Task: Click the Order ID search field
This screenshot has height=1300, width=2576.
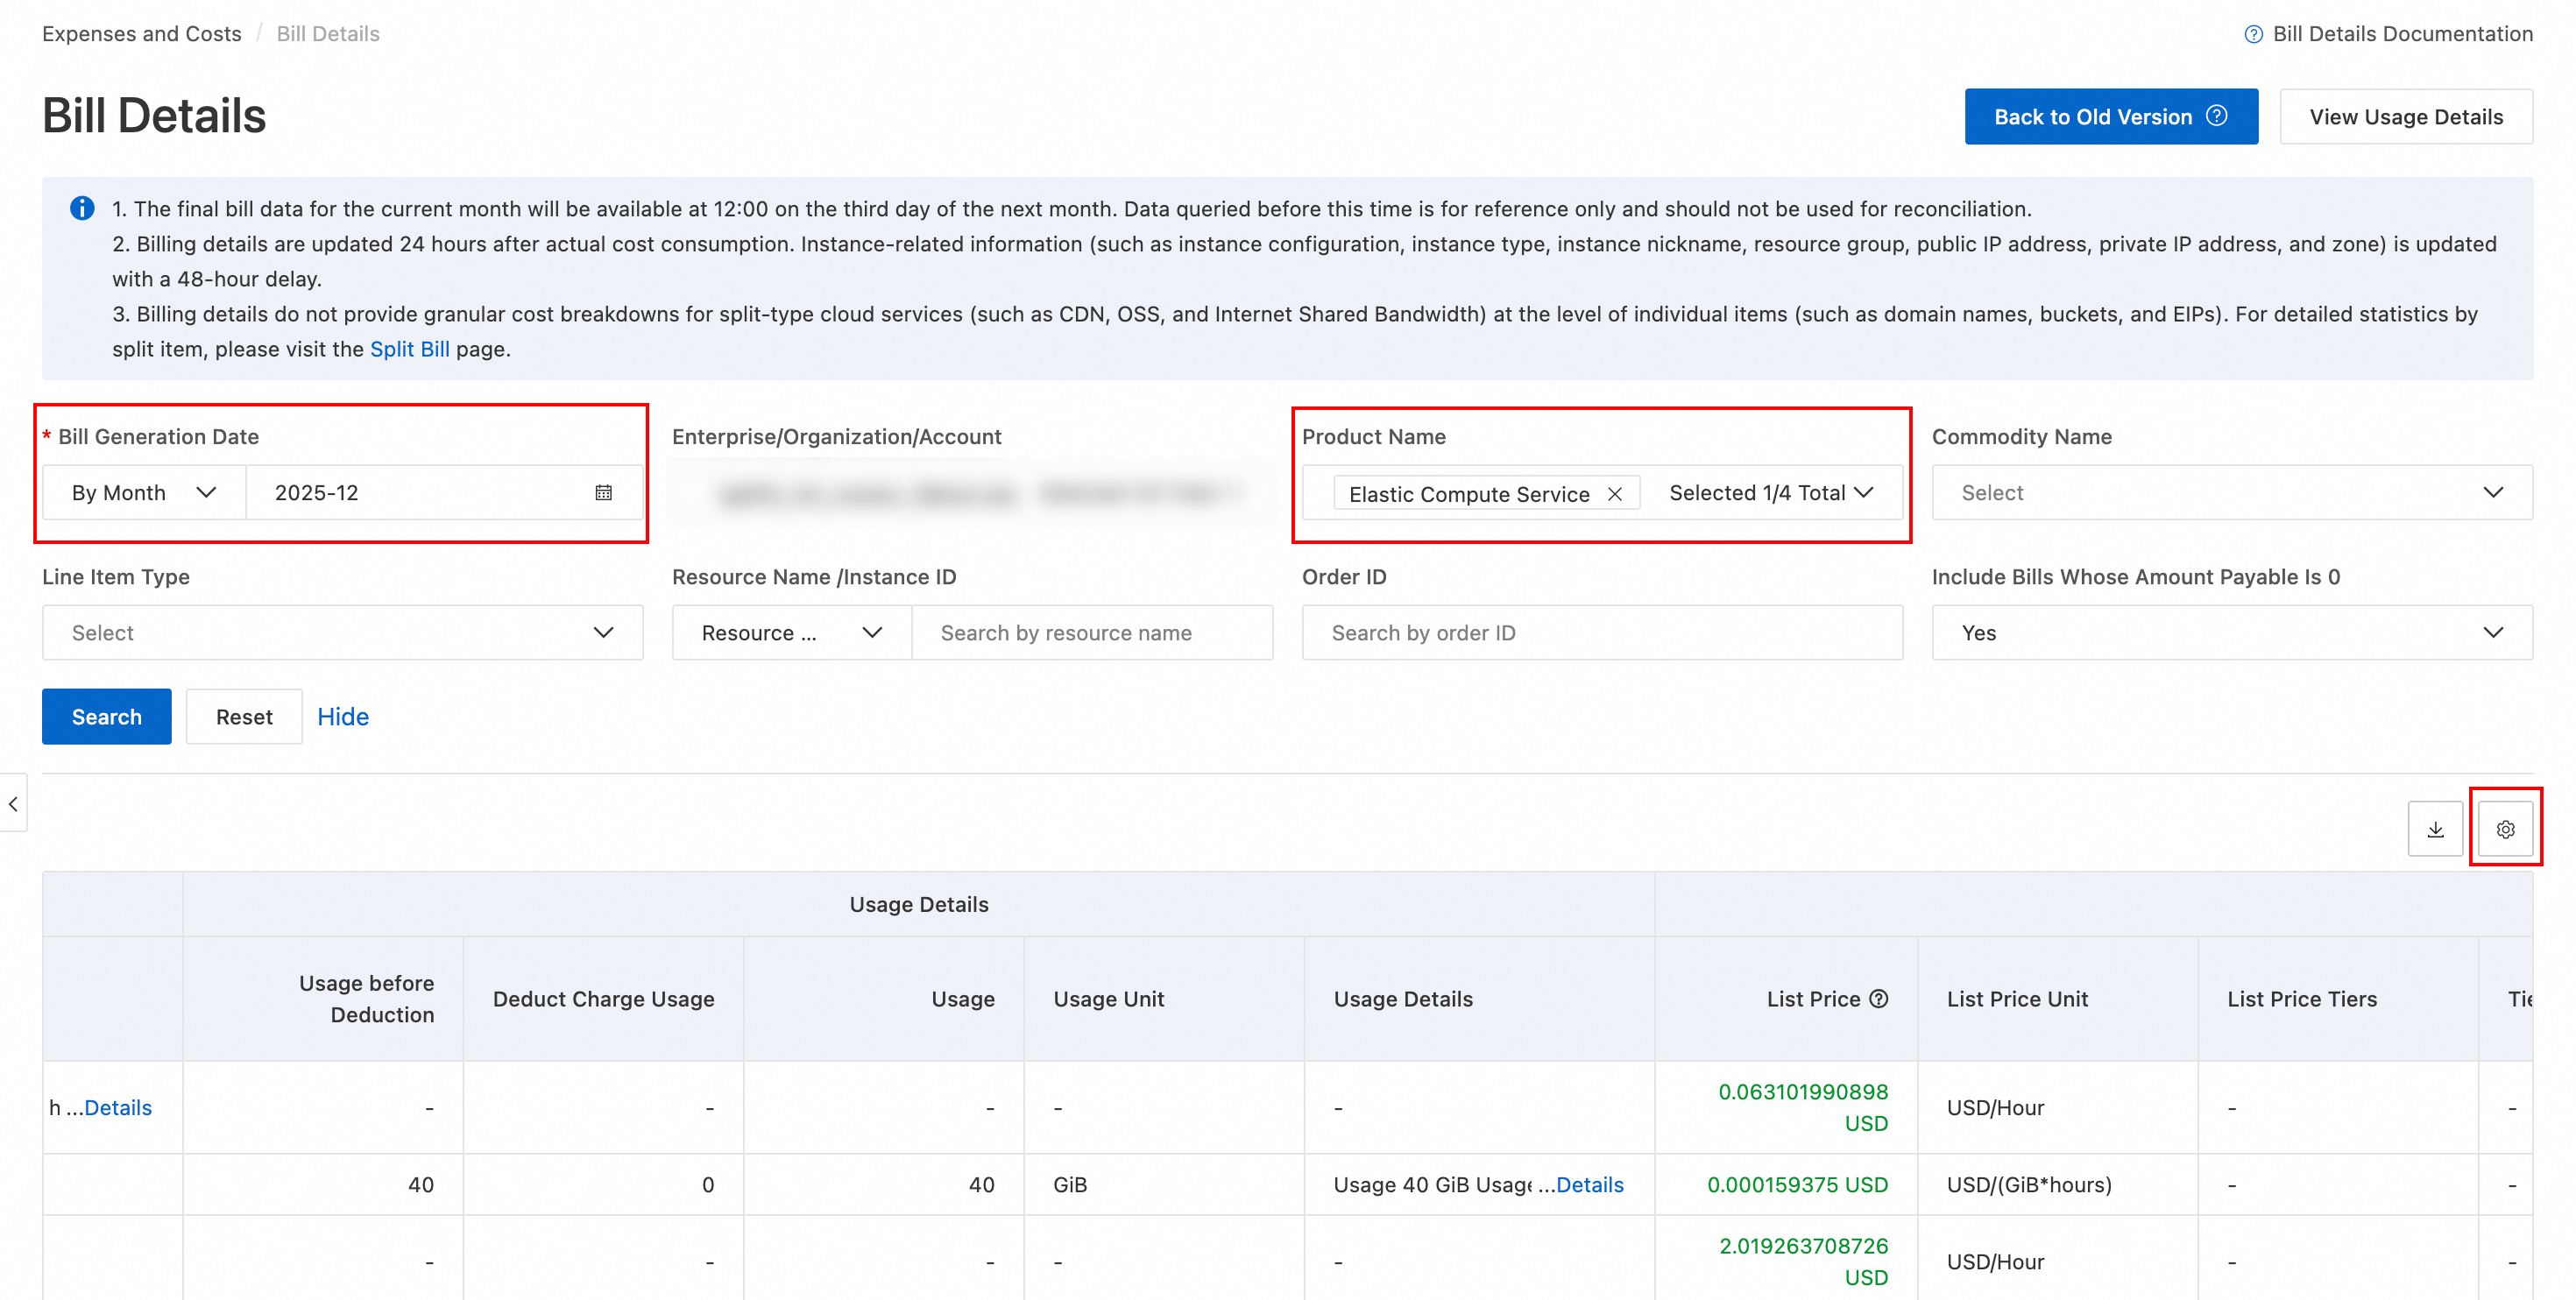Action: point(1601,632)
